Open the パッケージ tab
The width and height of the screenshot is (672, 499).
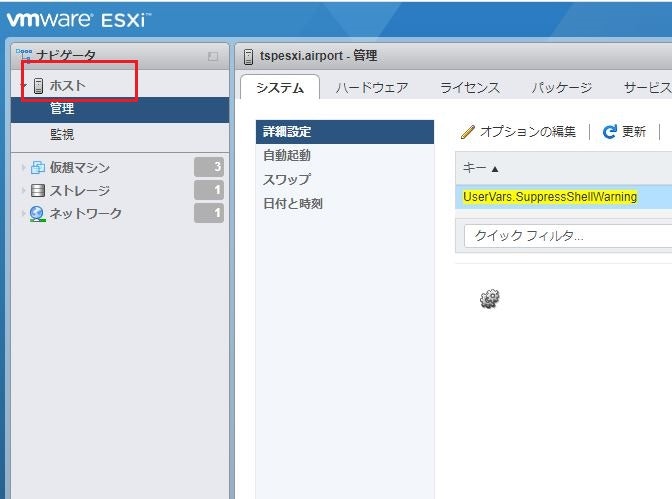coord(562,87)
